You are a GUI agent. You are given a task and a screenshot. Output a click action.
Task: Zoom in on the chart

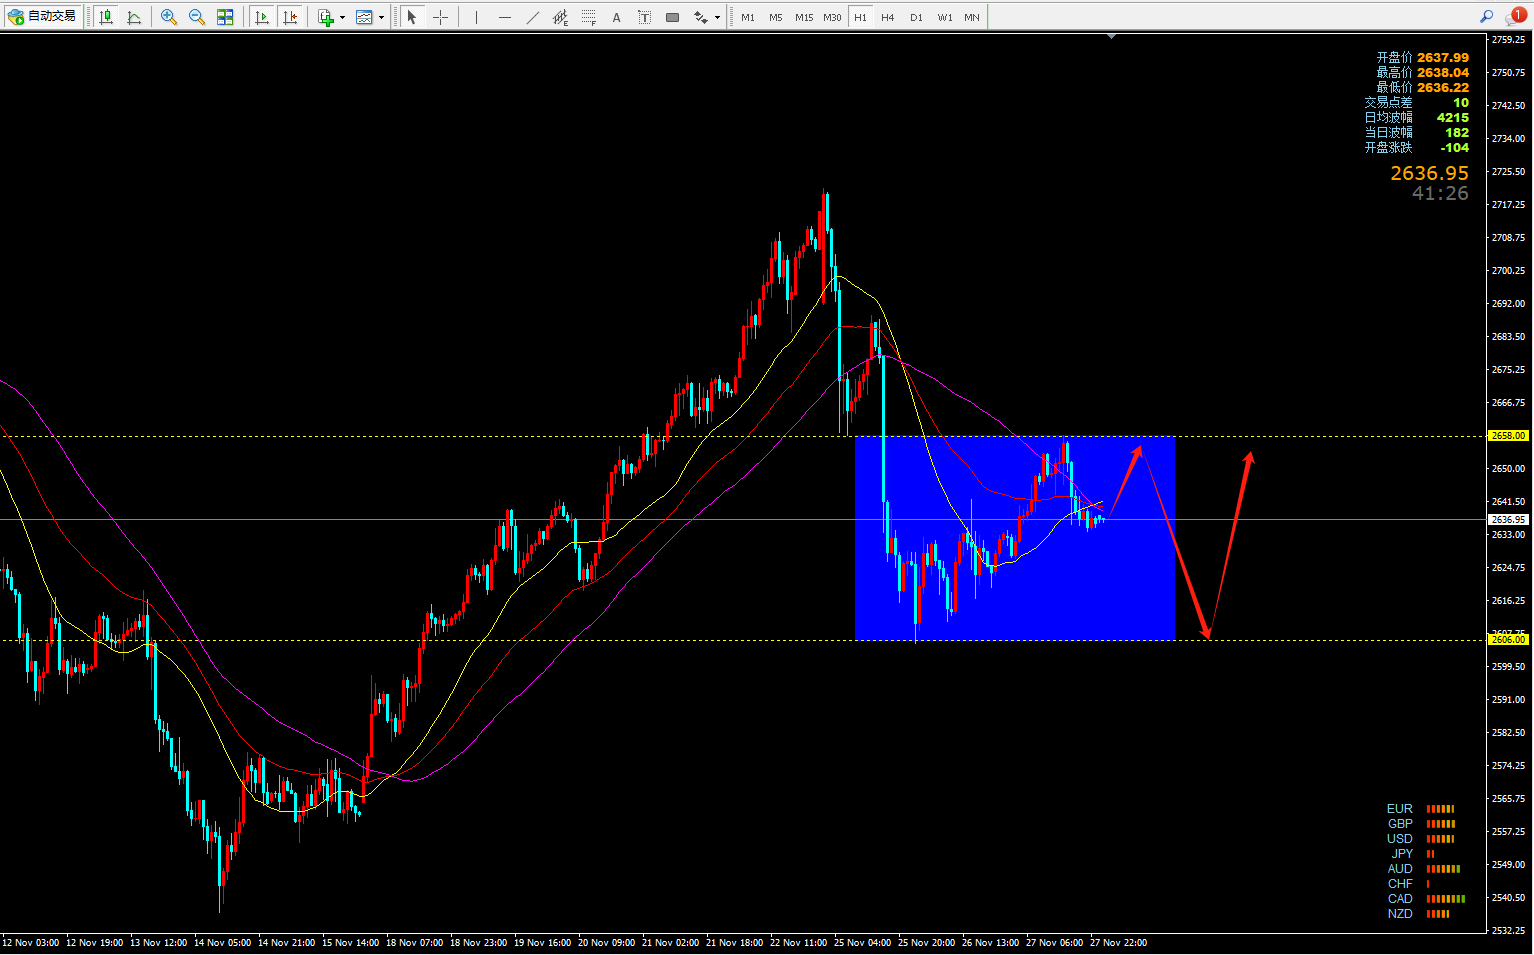[169, 17]
